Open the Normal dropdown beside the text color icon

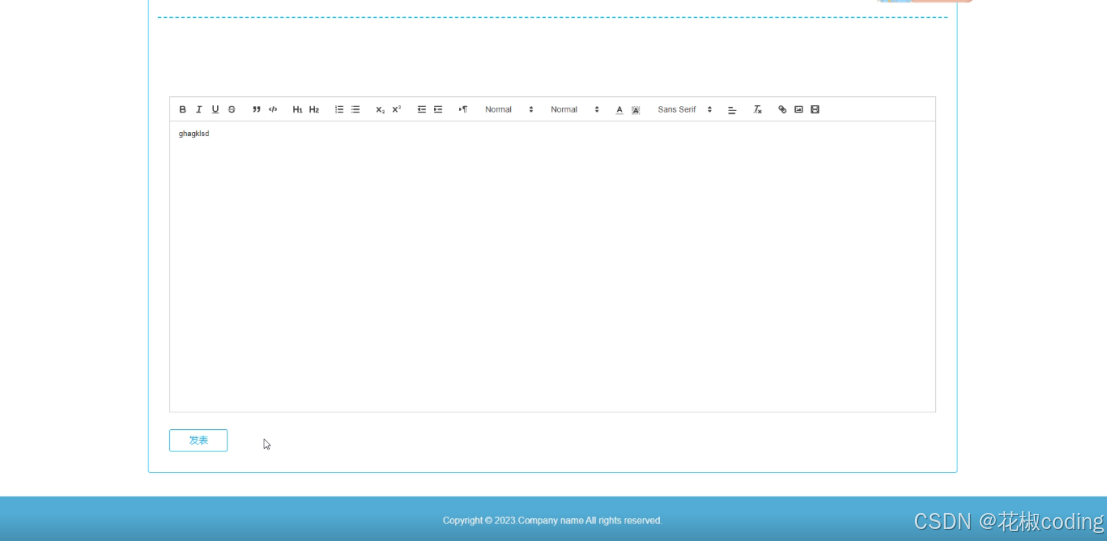[574, 110]
